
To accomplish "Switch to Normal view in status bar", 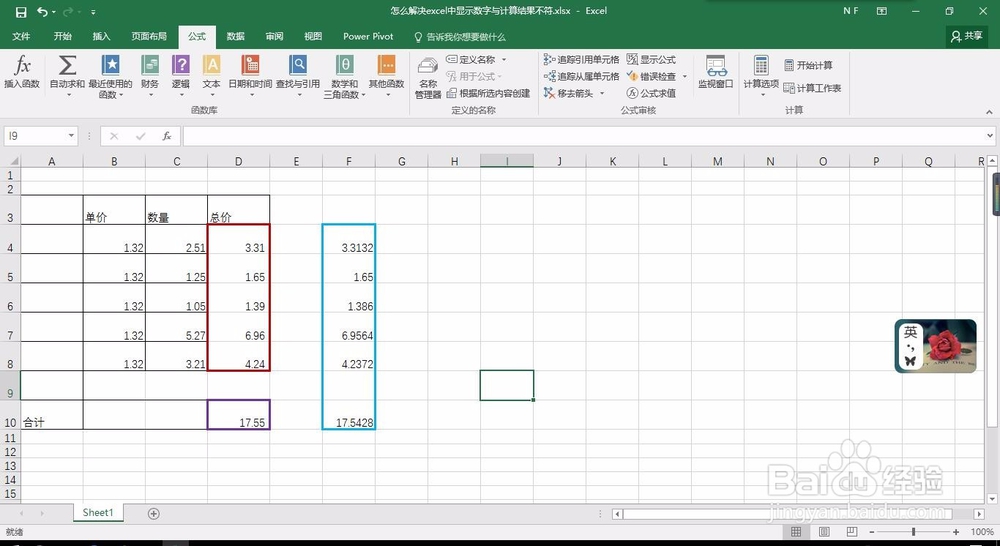I will (x=796, y=531).
